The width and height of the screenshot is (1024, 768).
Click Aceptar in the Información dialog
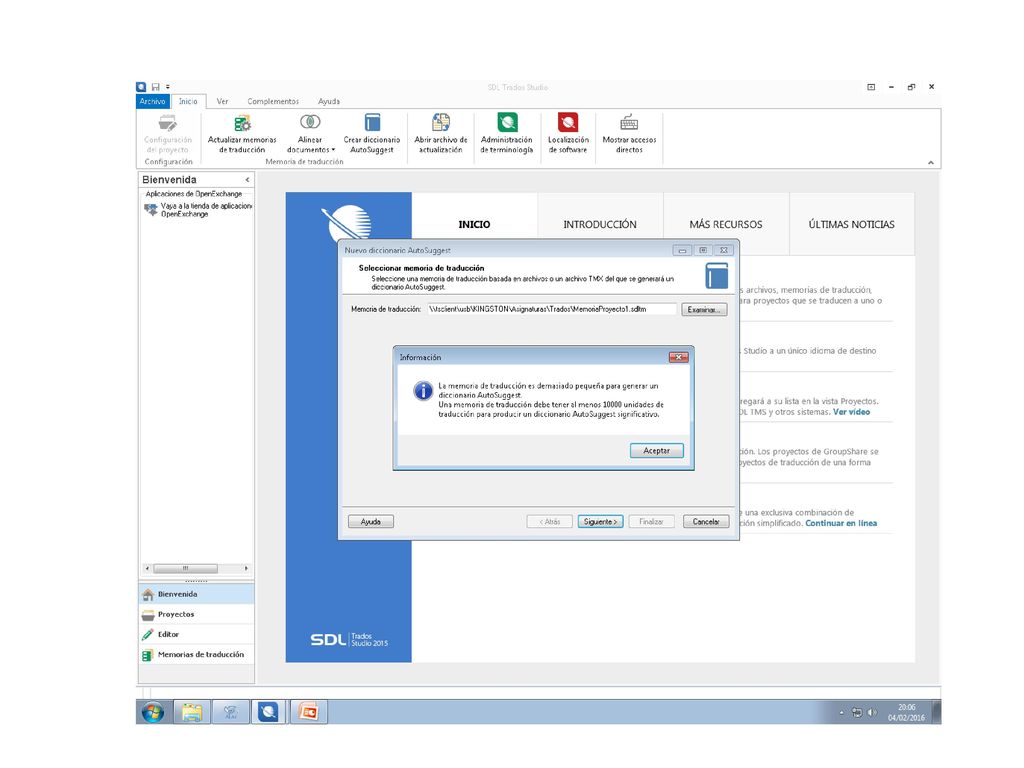click(x=656, y=451)
